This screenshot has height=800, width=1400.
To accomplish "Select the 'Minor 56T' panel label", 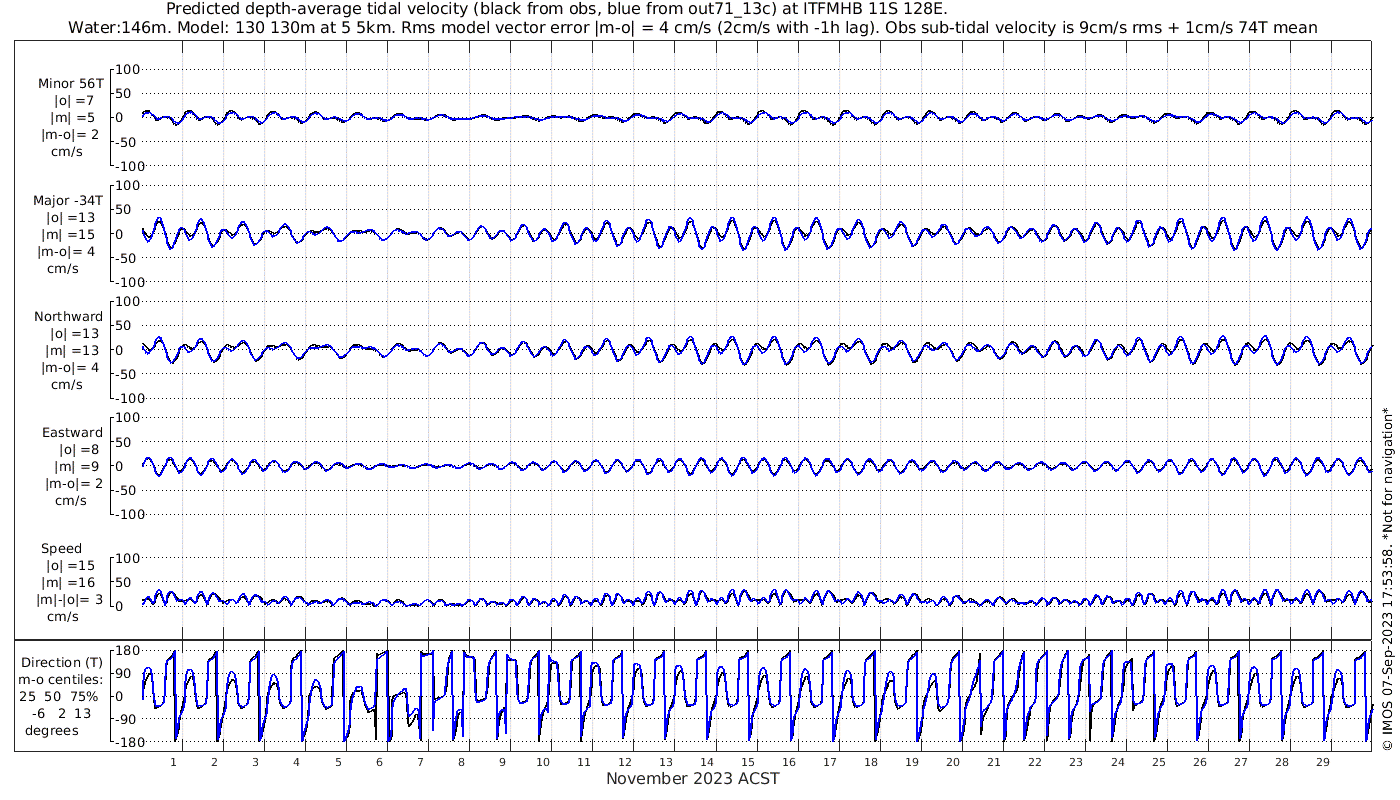I will click(x=70, y=83).
